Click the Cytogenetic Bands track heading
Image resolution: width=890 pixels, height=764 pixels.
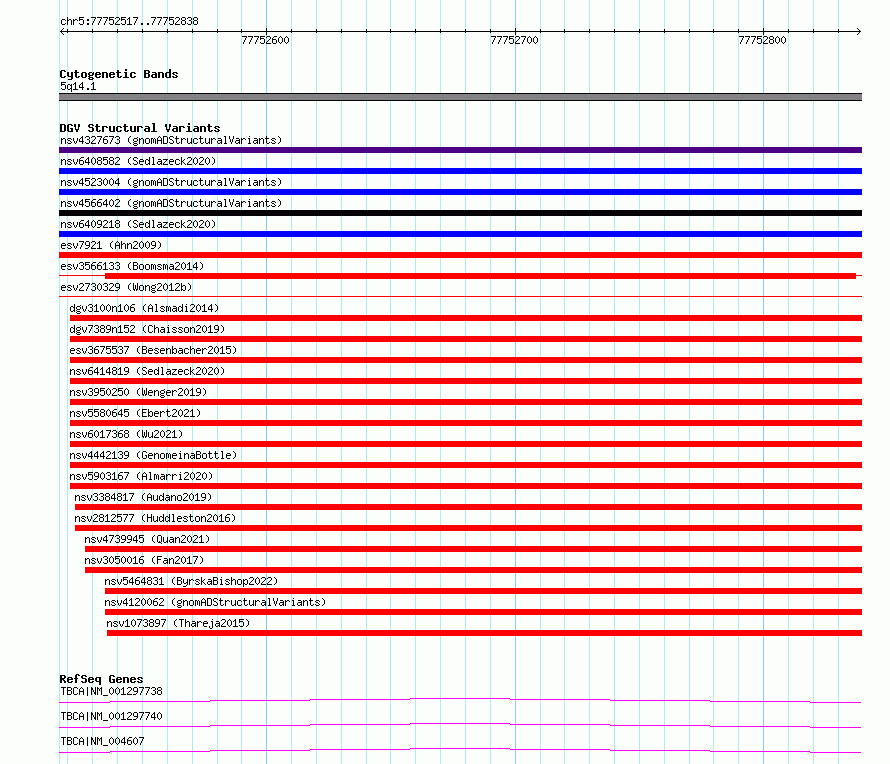(x=119, y=74)
